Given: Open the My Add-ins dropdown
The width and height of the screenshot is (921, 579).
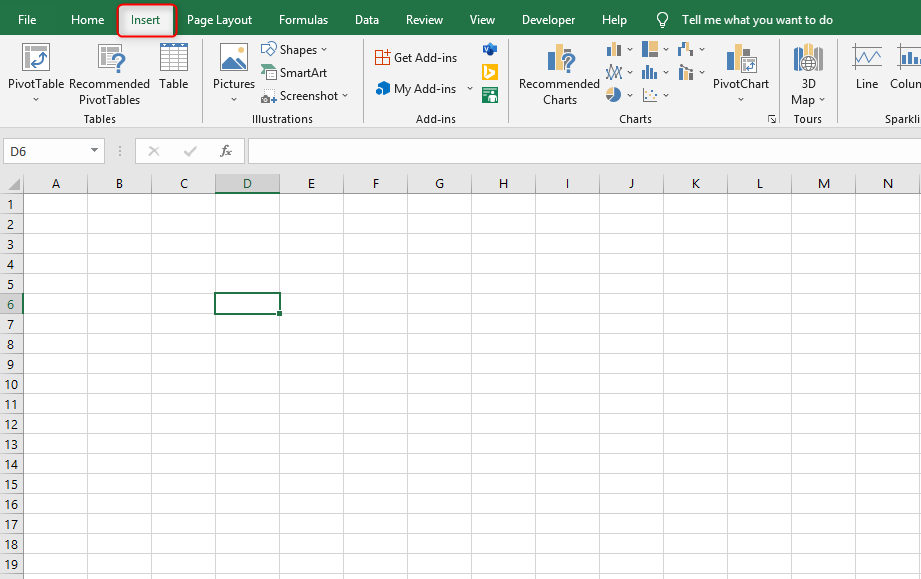Looking at the screenshot, I should pyautogui.click(x=468, y=88).
